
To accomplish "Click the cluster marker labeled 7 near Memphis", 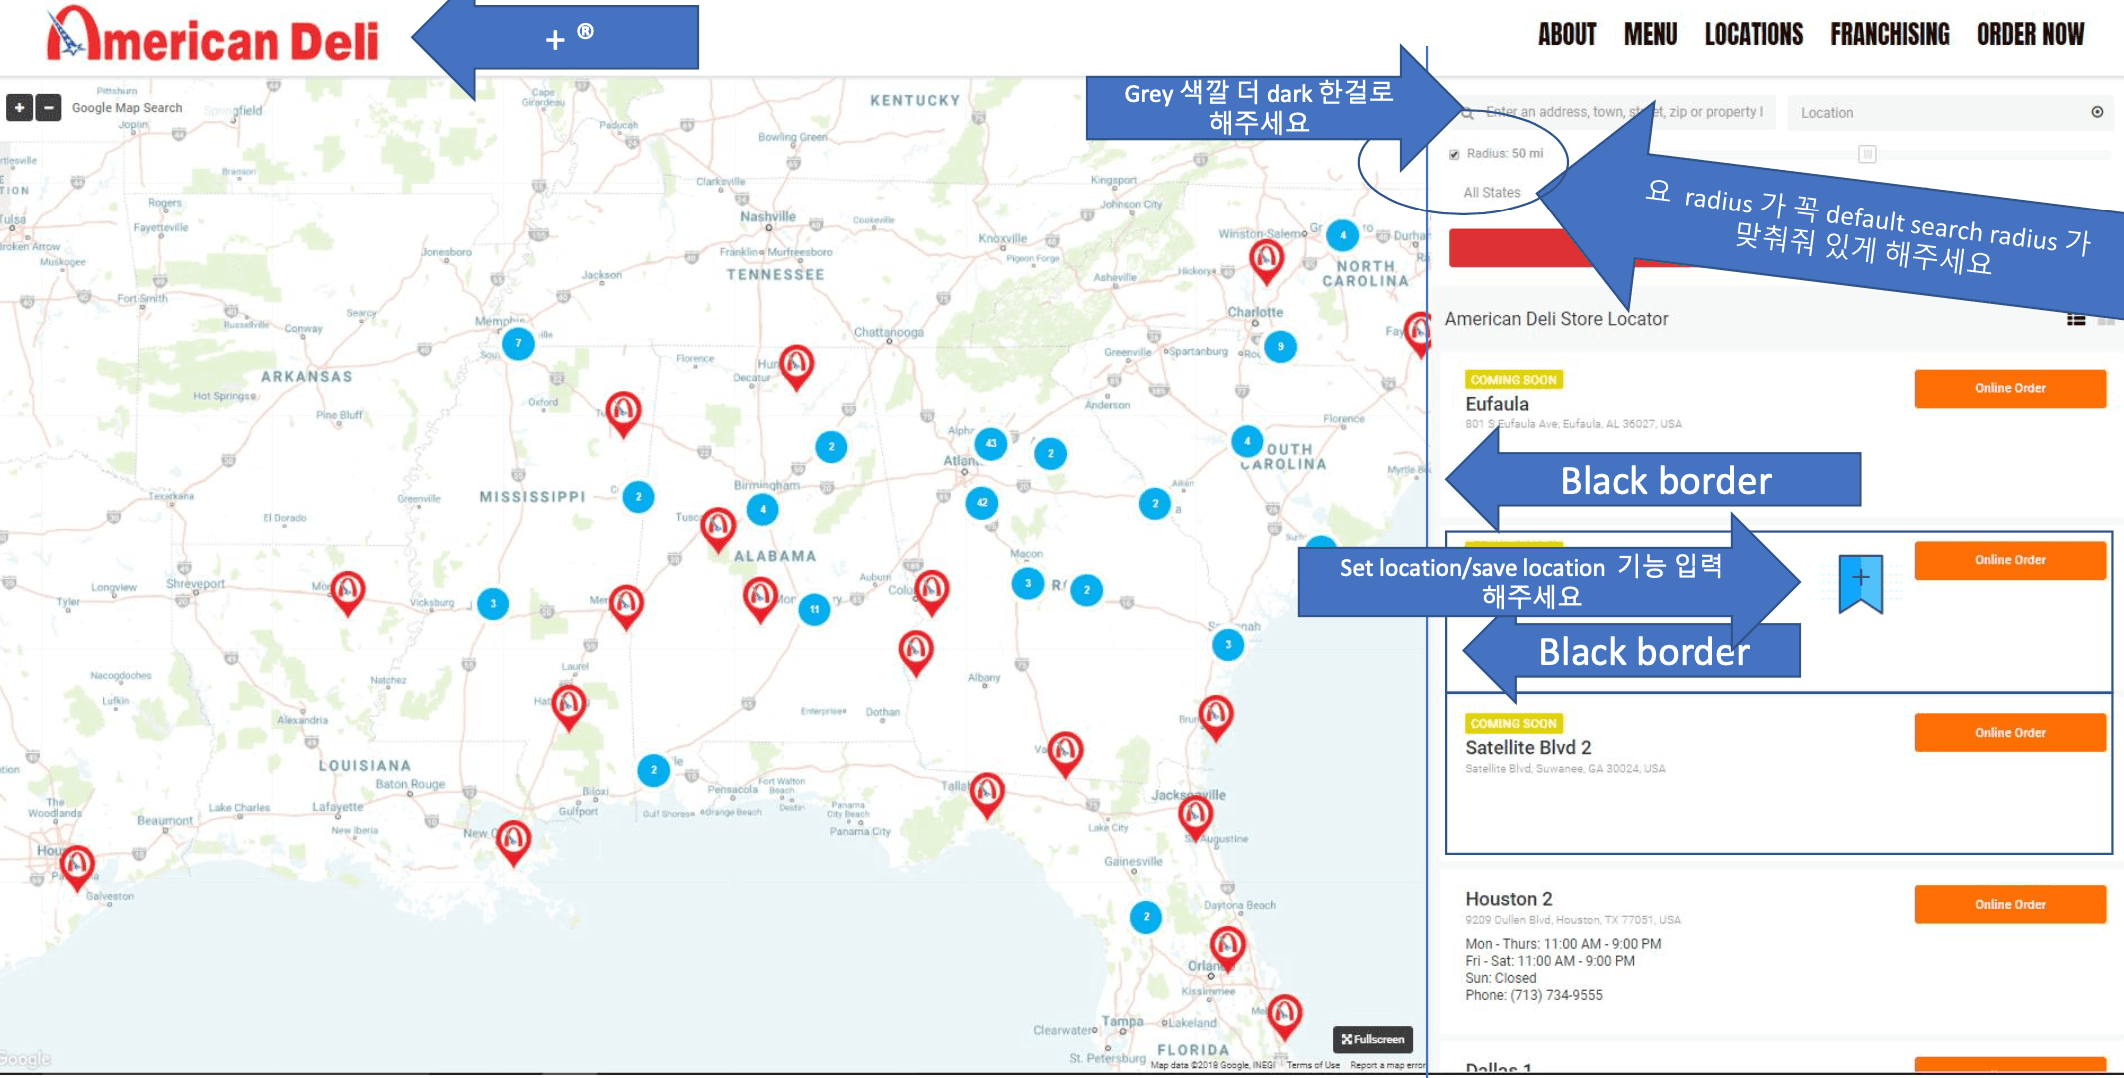I will [518, 343].
